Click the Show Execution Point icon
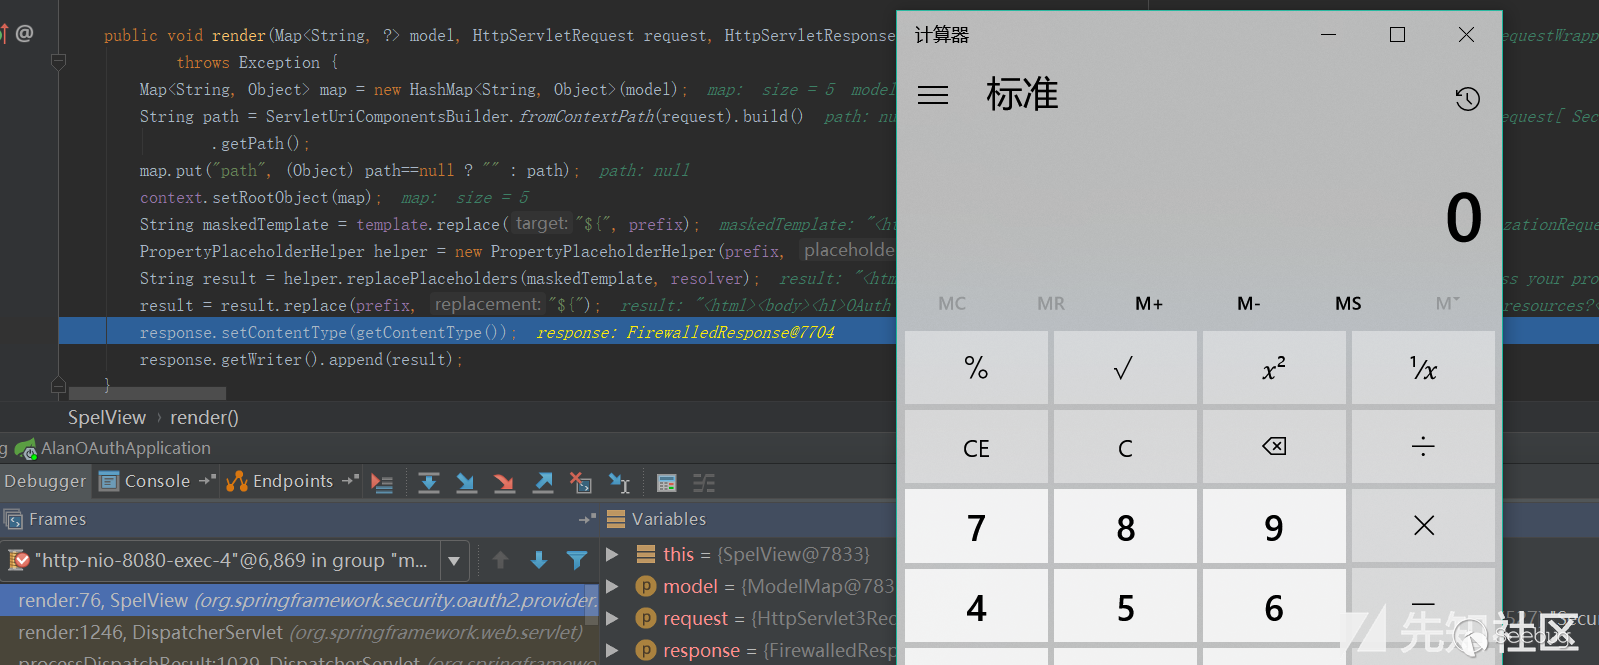 pyautogui.click(x=382, y=483)
